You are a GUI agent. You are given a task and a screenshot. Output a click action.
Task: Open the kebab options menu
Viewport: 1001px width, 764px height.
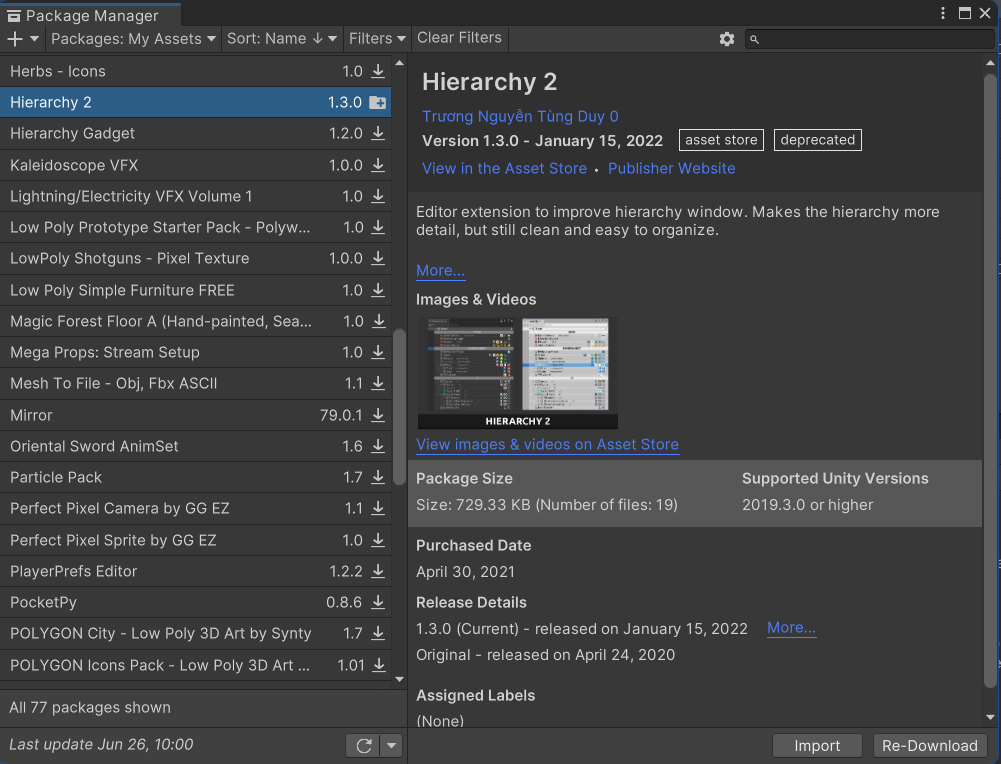943,13
